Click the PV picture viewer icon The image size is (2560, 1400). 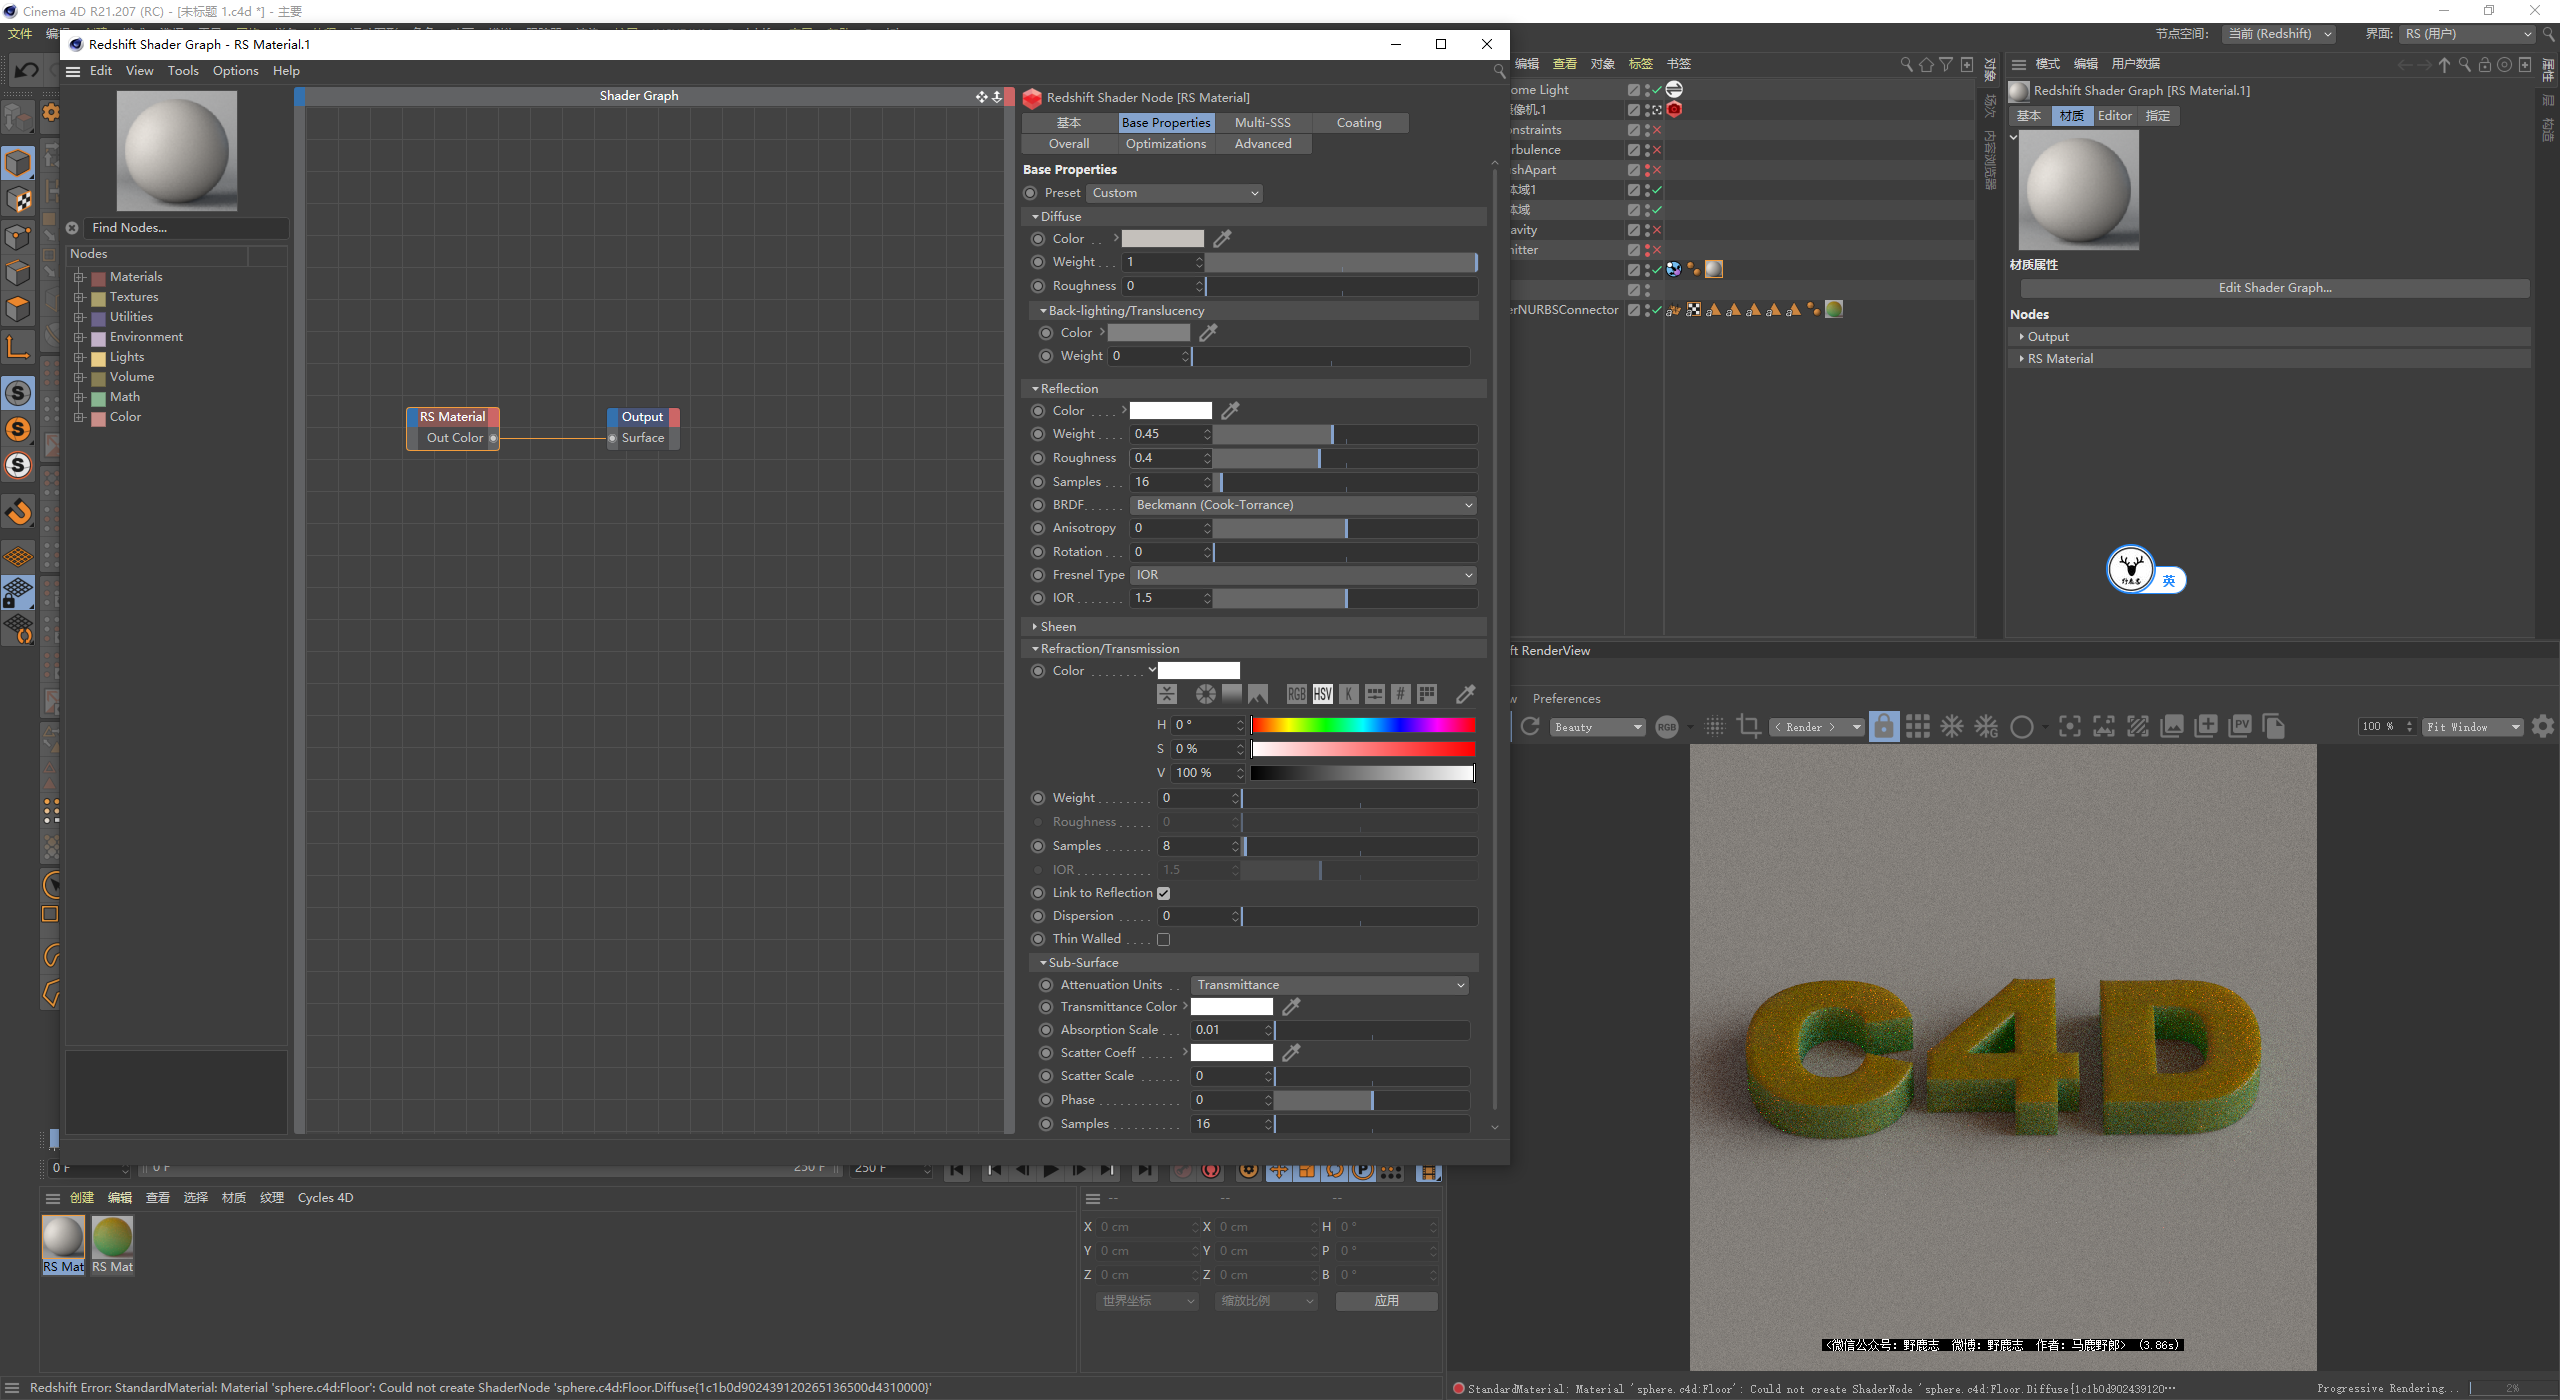2240,727
